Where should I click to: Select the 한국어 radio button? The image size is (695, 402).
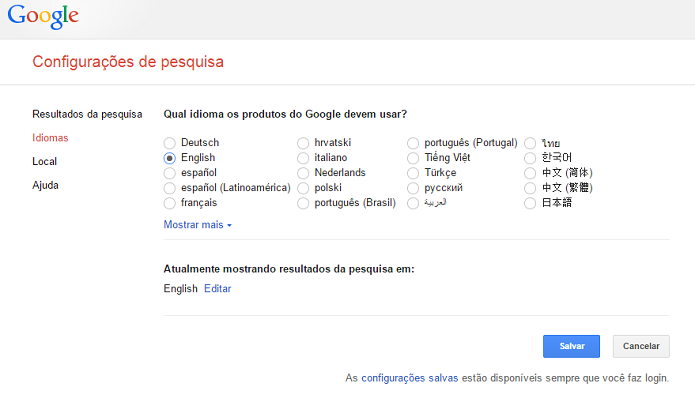[530, 158]
